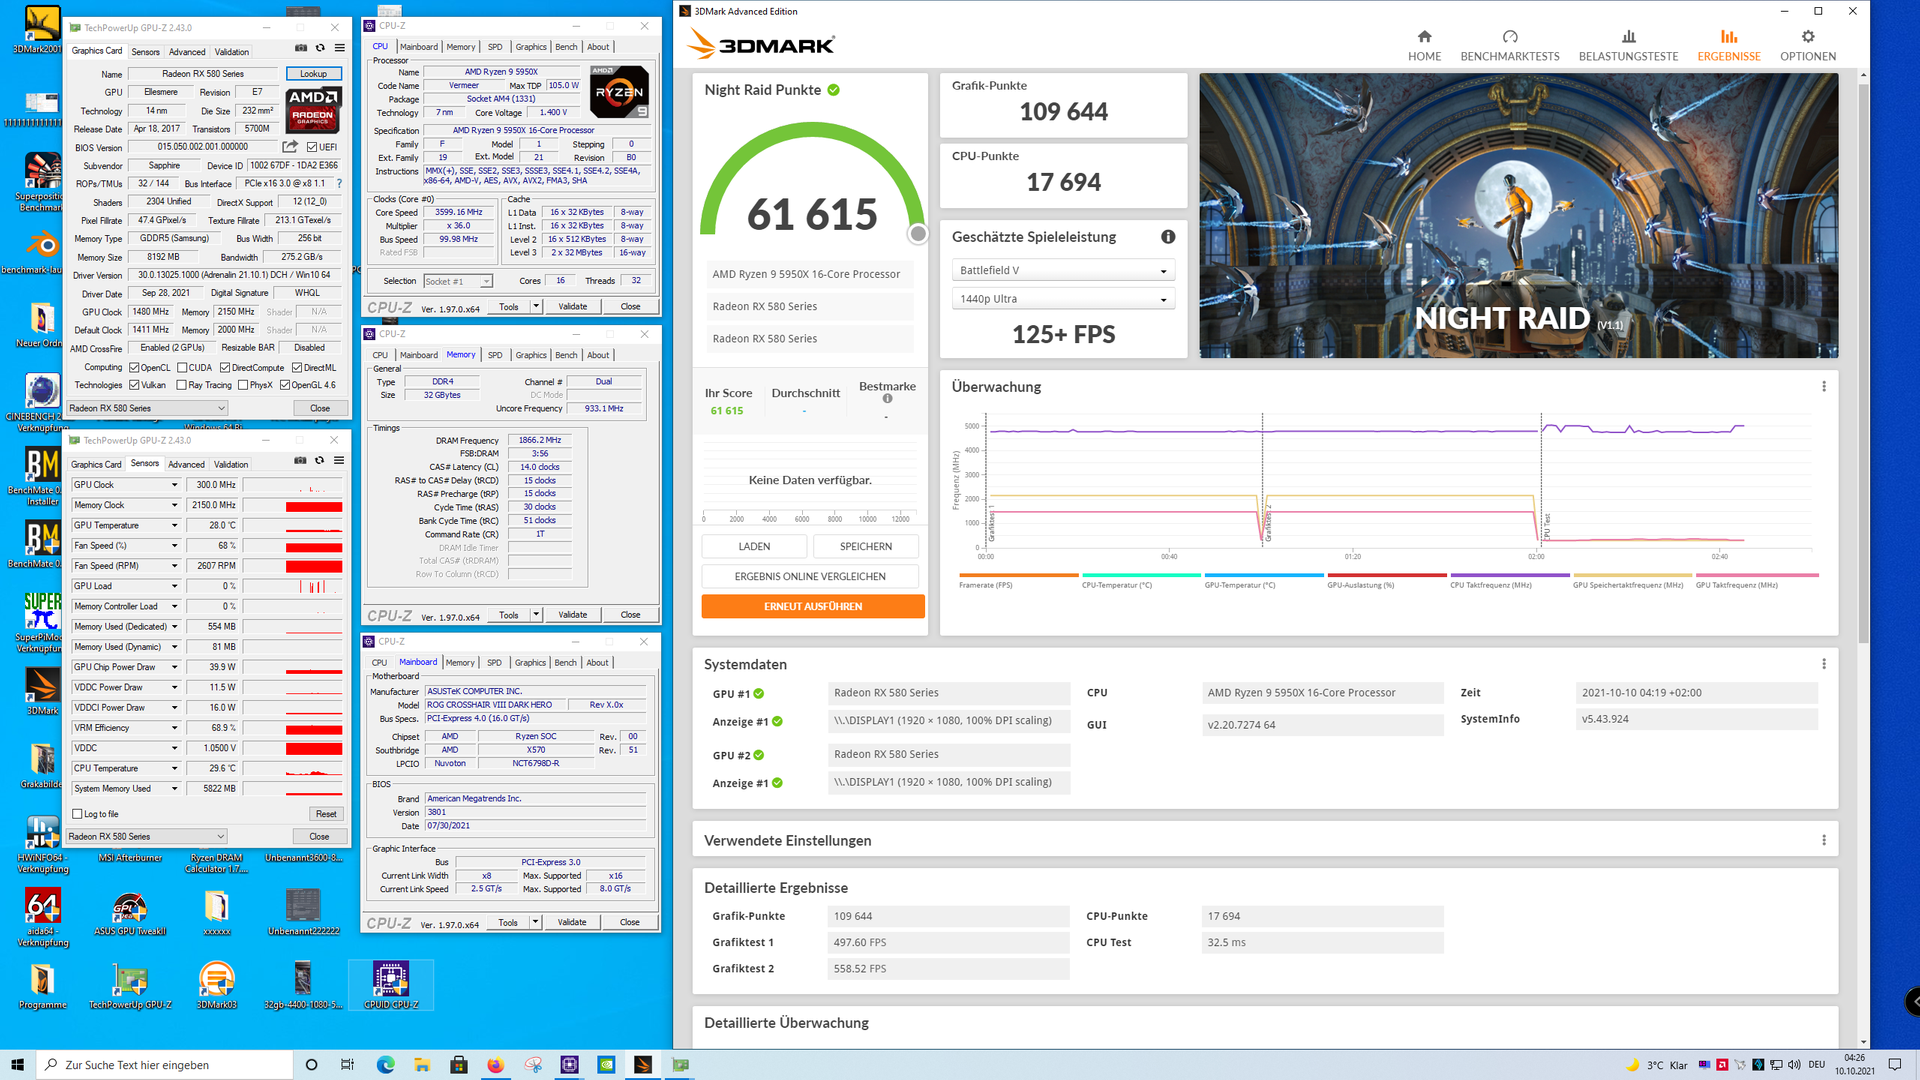The height and width of the screenshot is (1080, 1920).
Task: Open GPU-Z hamburger menu in top window
Action: 339,48
